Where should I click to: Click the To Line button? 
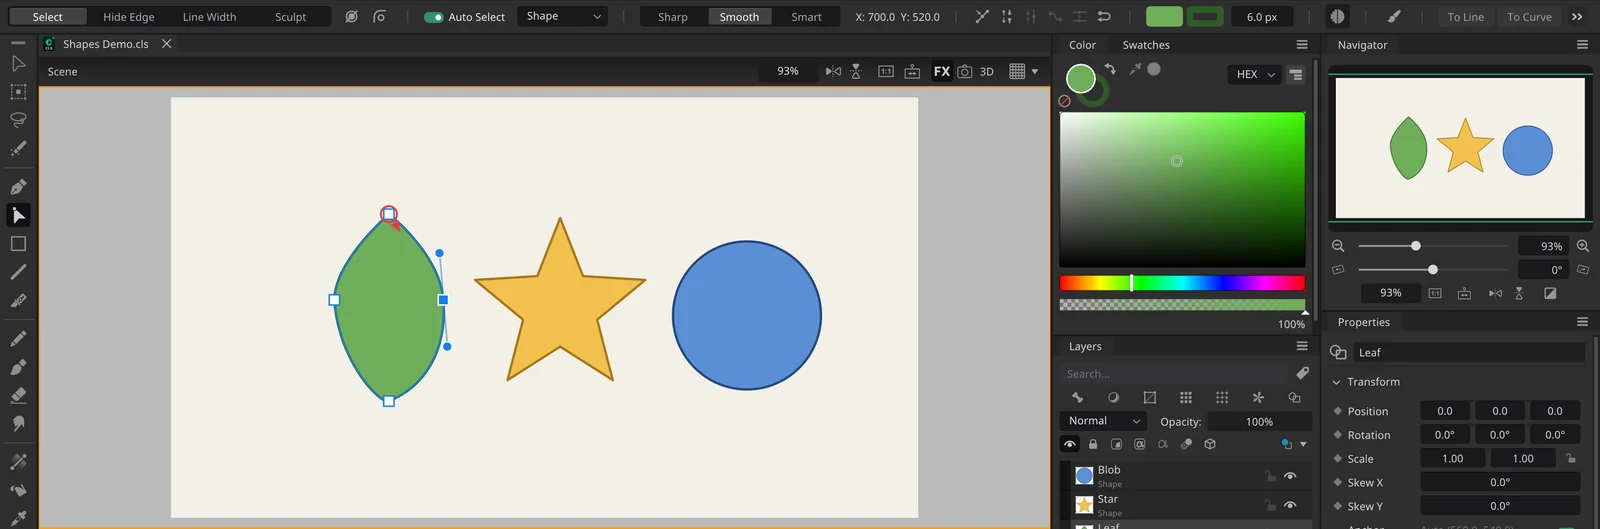point(1466,17)
